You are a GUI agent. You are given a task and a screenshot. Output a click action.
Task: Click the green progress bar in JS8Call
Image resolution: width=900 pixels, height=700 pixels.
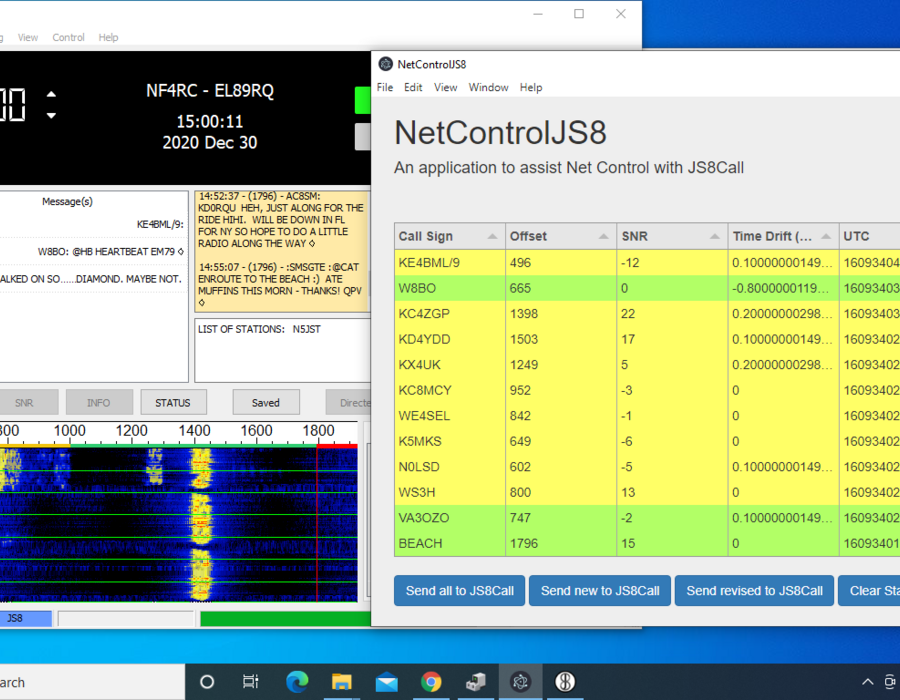285,619
